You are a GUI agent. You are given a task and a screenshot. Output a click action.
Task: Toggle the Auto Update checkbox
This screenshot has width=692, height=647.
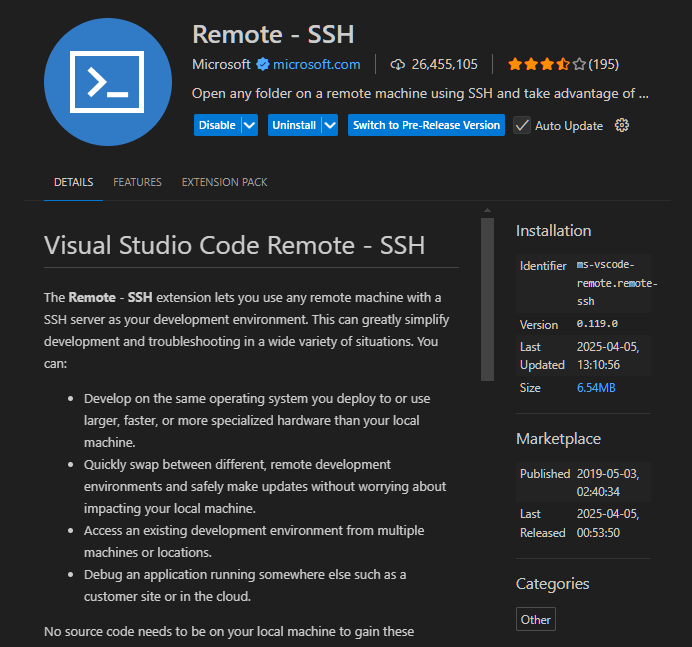pyautogui.click(x=522, y=125)
